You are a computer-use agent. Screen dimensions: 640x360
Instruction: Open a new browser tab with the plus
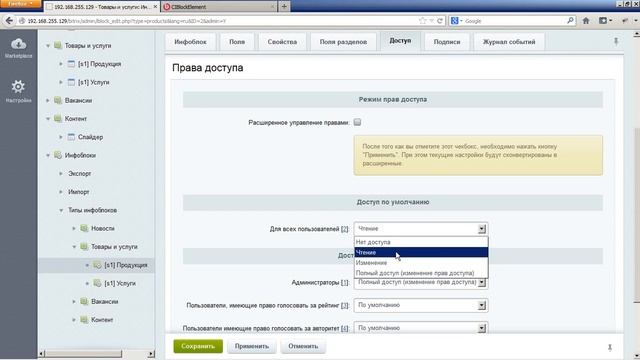coord(284,7)
